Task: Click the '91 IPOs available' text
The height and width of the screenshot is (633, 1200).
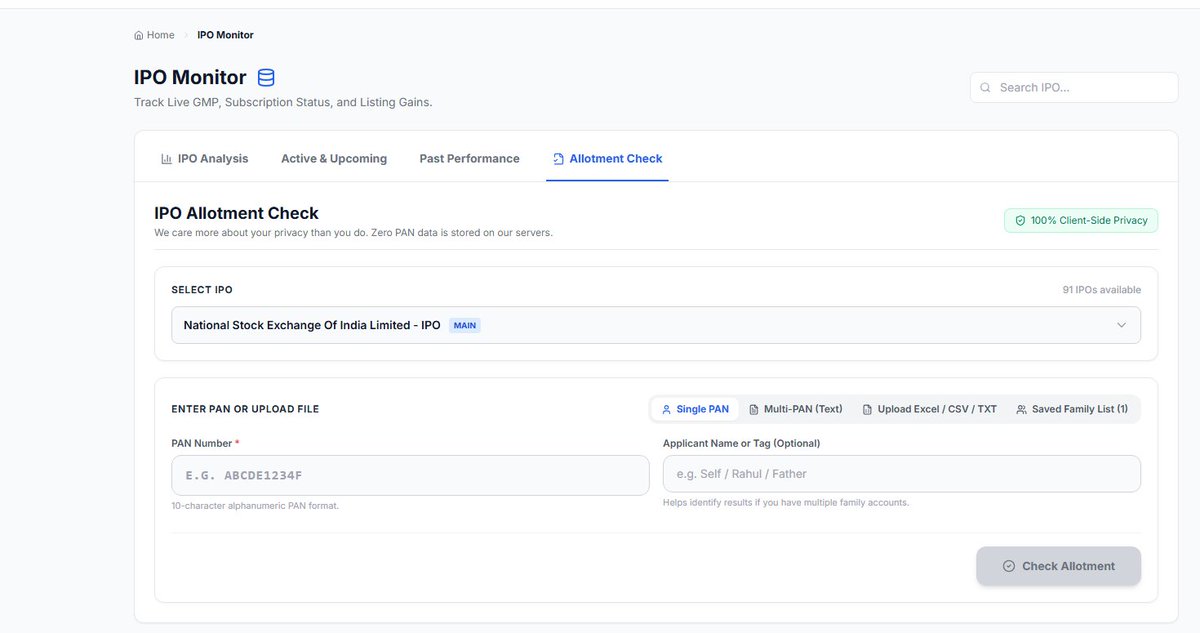Action: (x=1102, y=290)
